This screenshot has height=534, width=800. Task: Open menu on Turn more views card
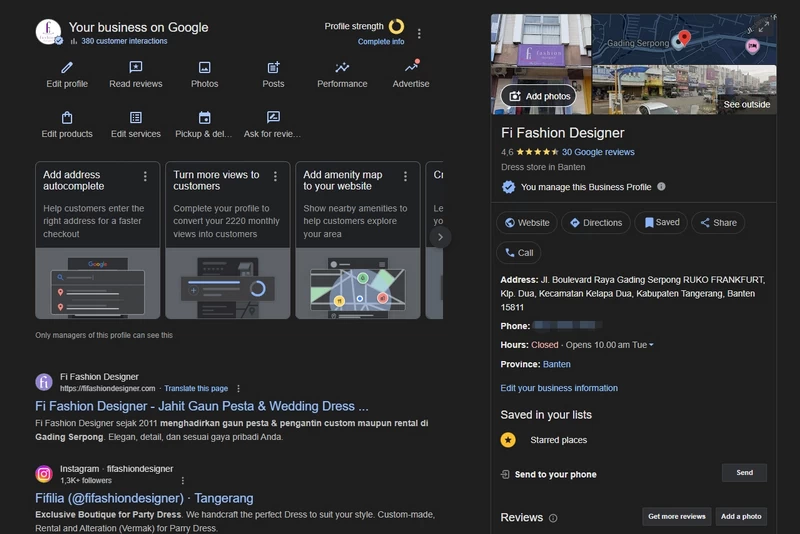(276, 176)
